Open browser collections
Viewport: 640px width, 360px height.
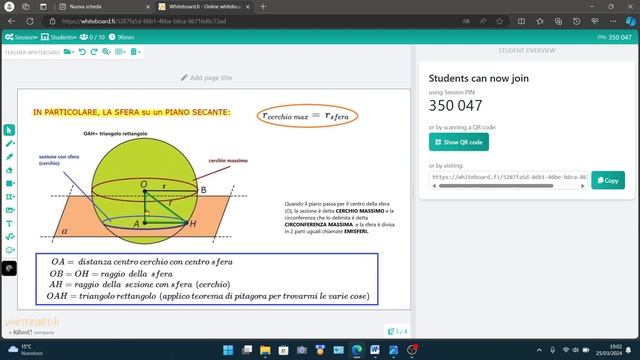point(558,21)
